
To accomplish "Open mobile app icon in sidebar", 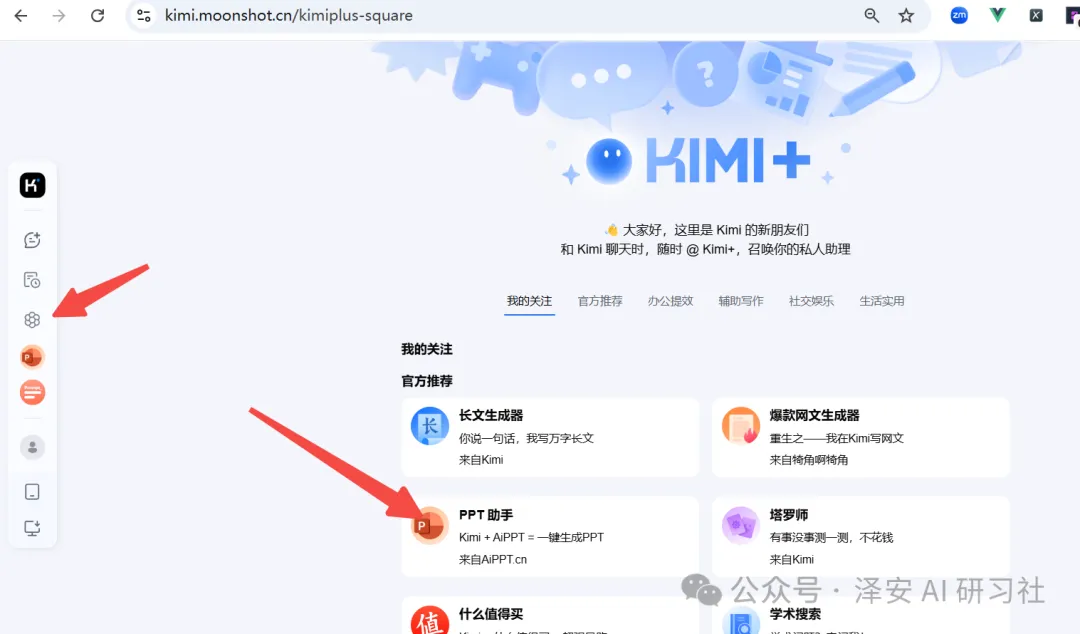I will 32,491.
